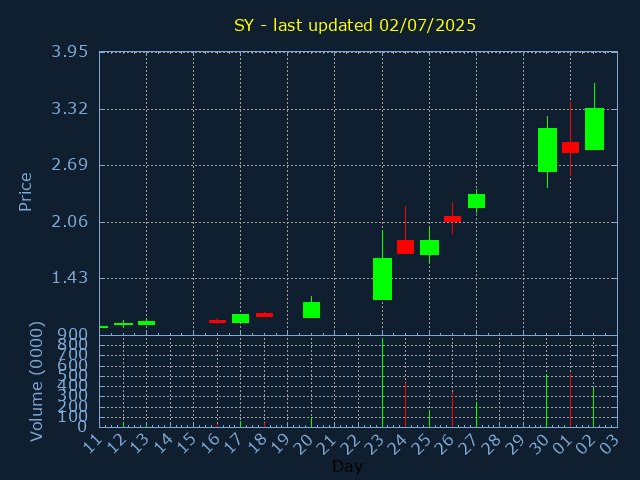The image size is (640, 480).
Task: Click the 1.43 price axis label
Action: coord(69,278)
